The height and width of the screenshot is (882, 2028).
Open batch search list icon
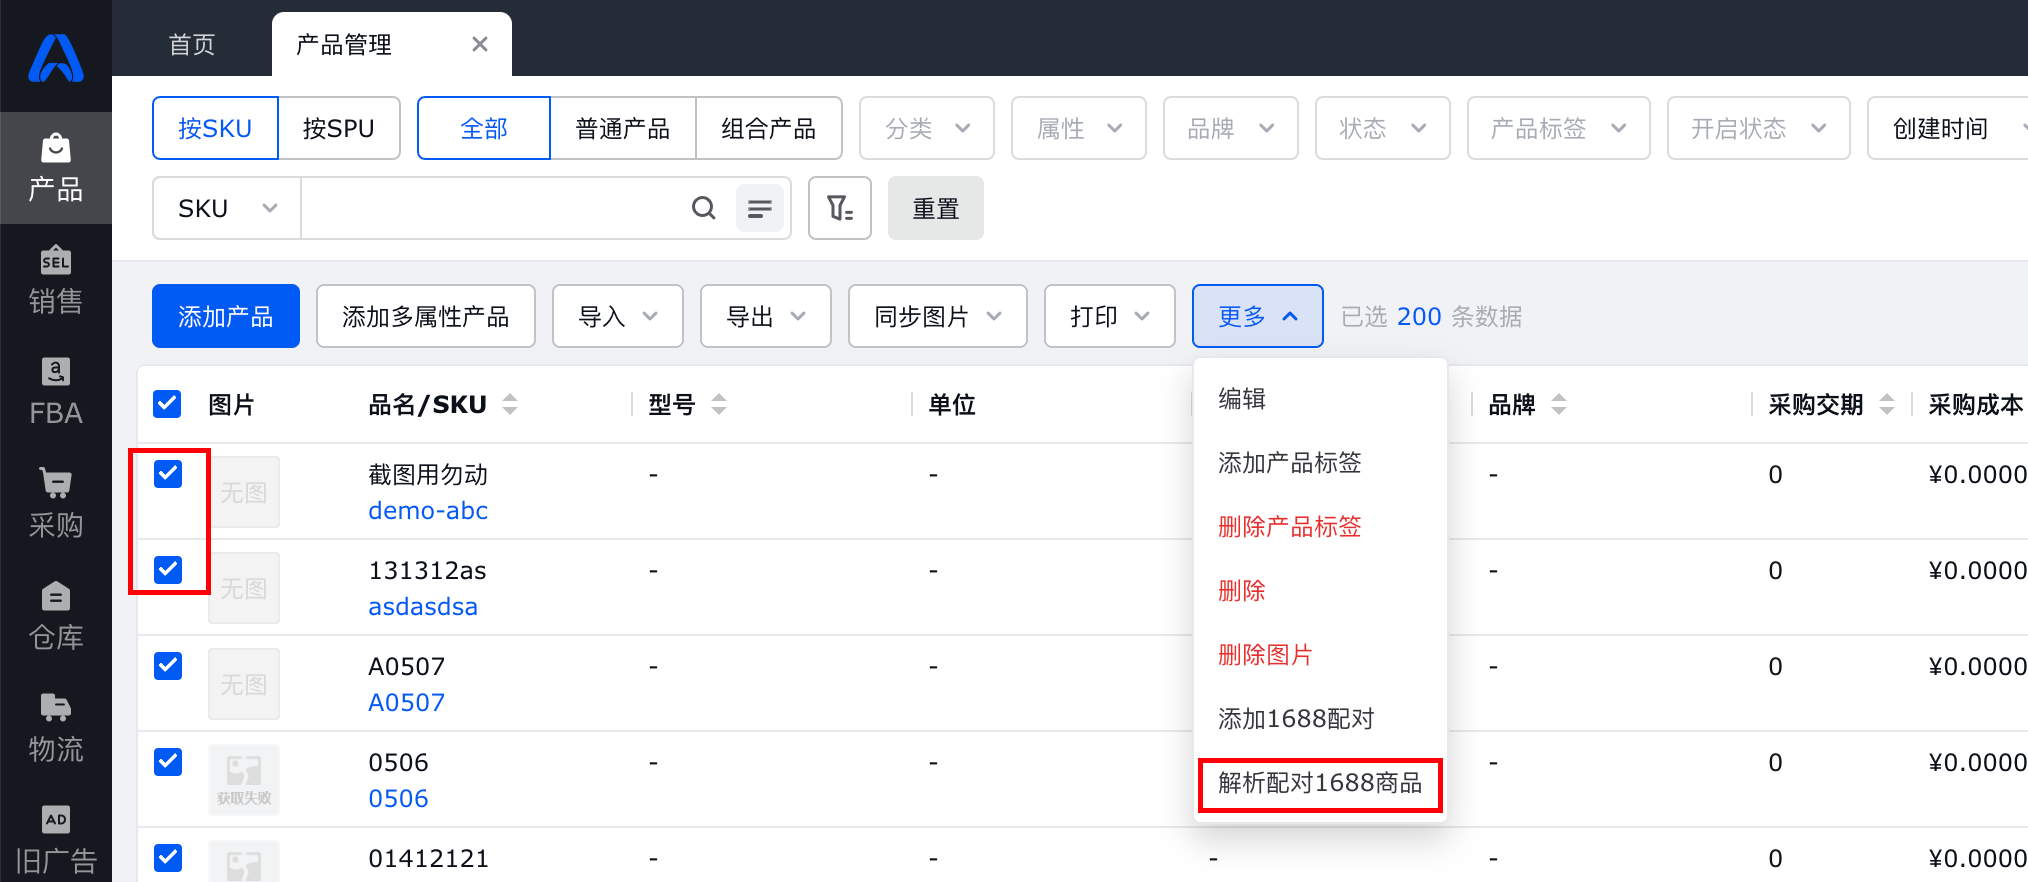[x=760, y=208]
